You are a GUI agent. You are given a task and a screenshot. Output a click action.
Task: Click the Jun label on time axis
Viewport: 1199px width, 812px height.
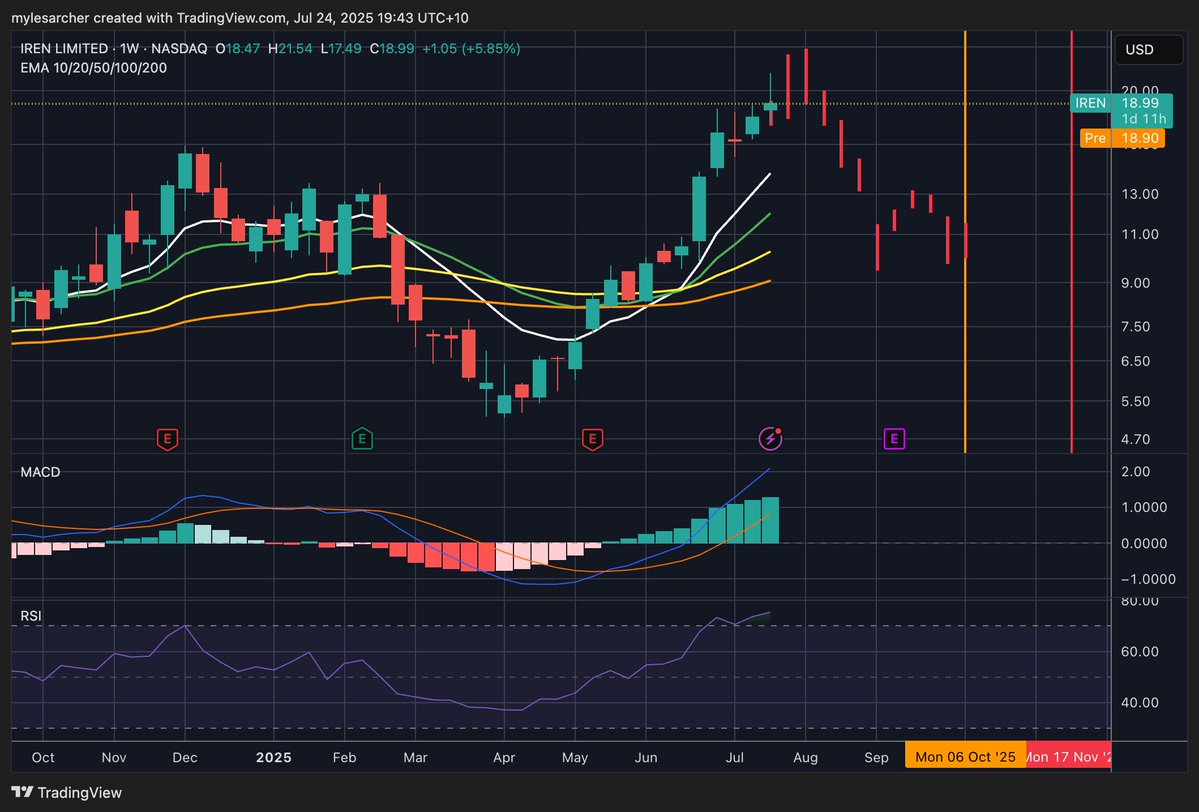pyautogui.click(x=646, y=758)
